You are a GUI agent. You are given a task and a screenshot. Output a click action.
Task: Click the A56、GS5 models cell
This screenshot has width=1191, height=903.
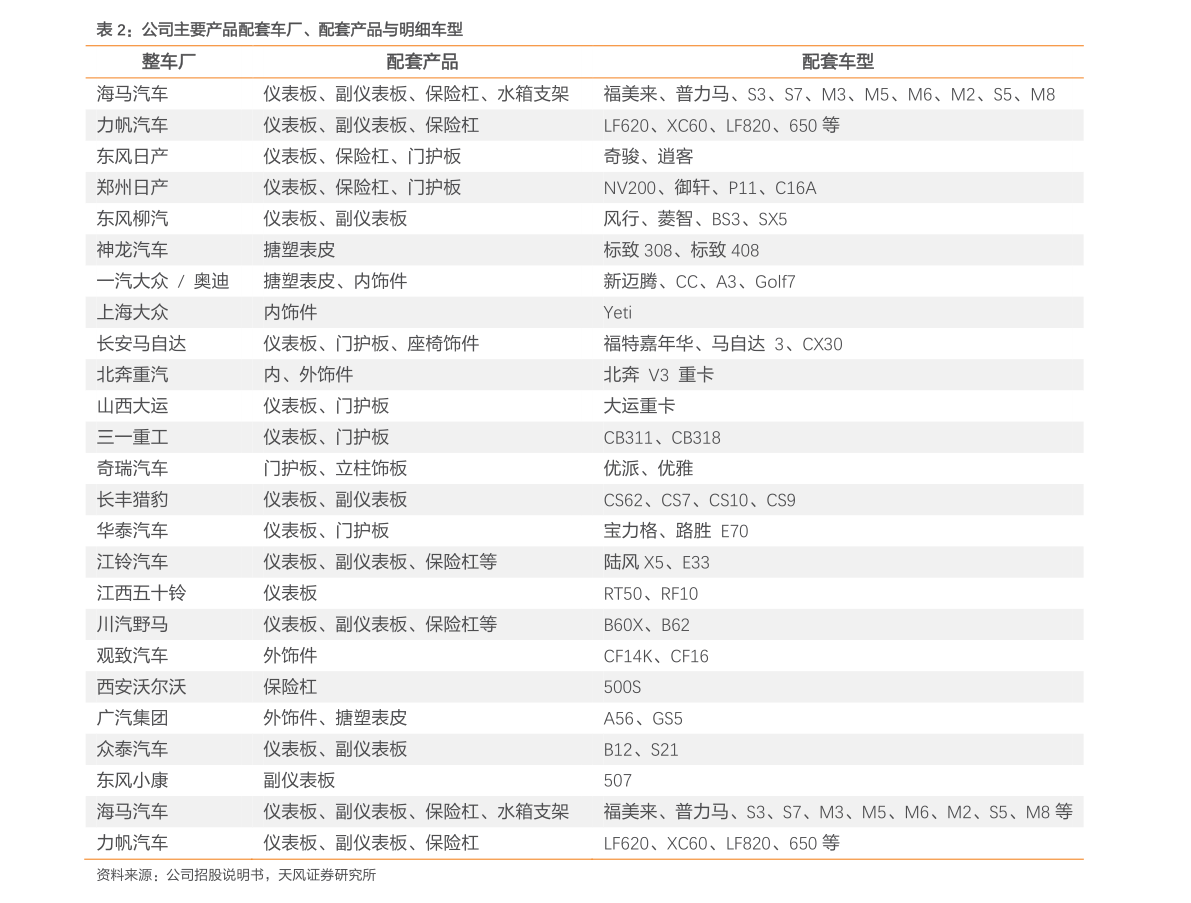[x=643, y=718]
